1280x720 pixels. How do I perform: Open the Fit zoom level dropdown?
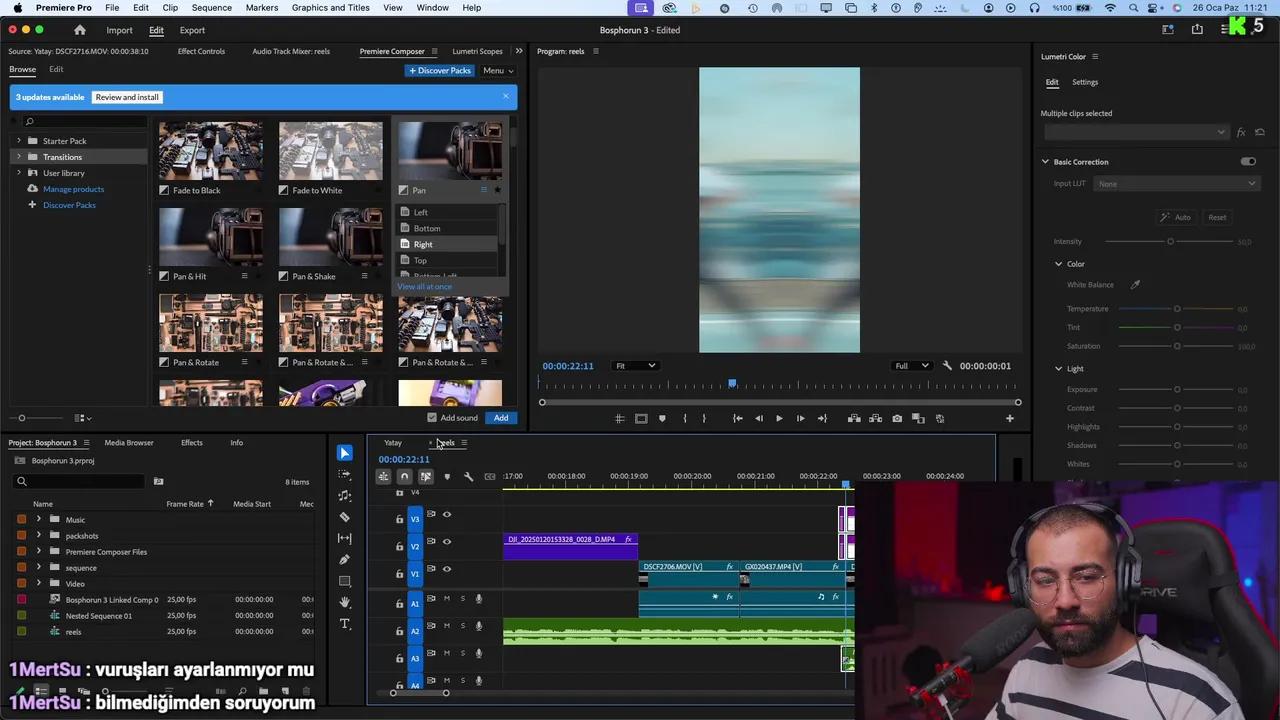coord(635,366)
